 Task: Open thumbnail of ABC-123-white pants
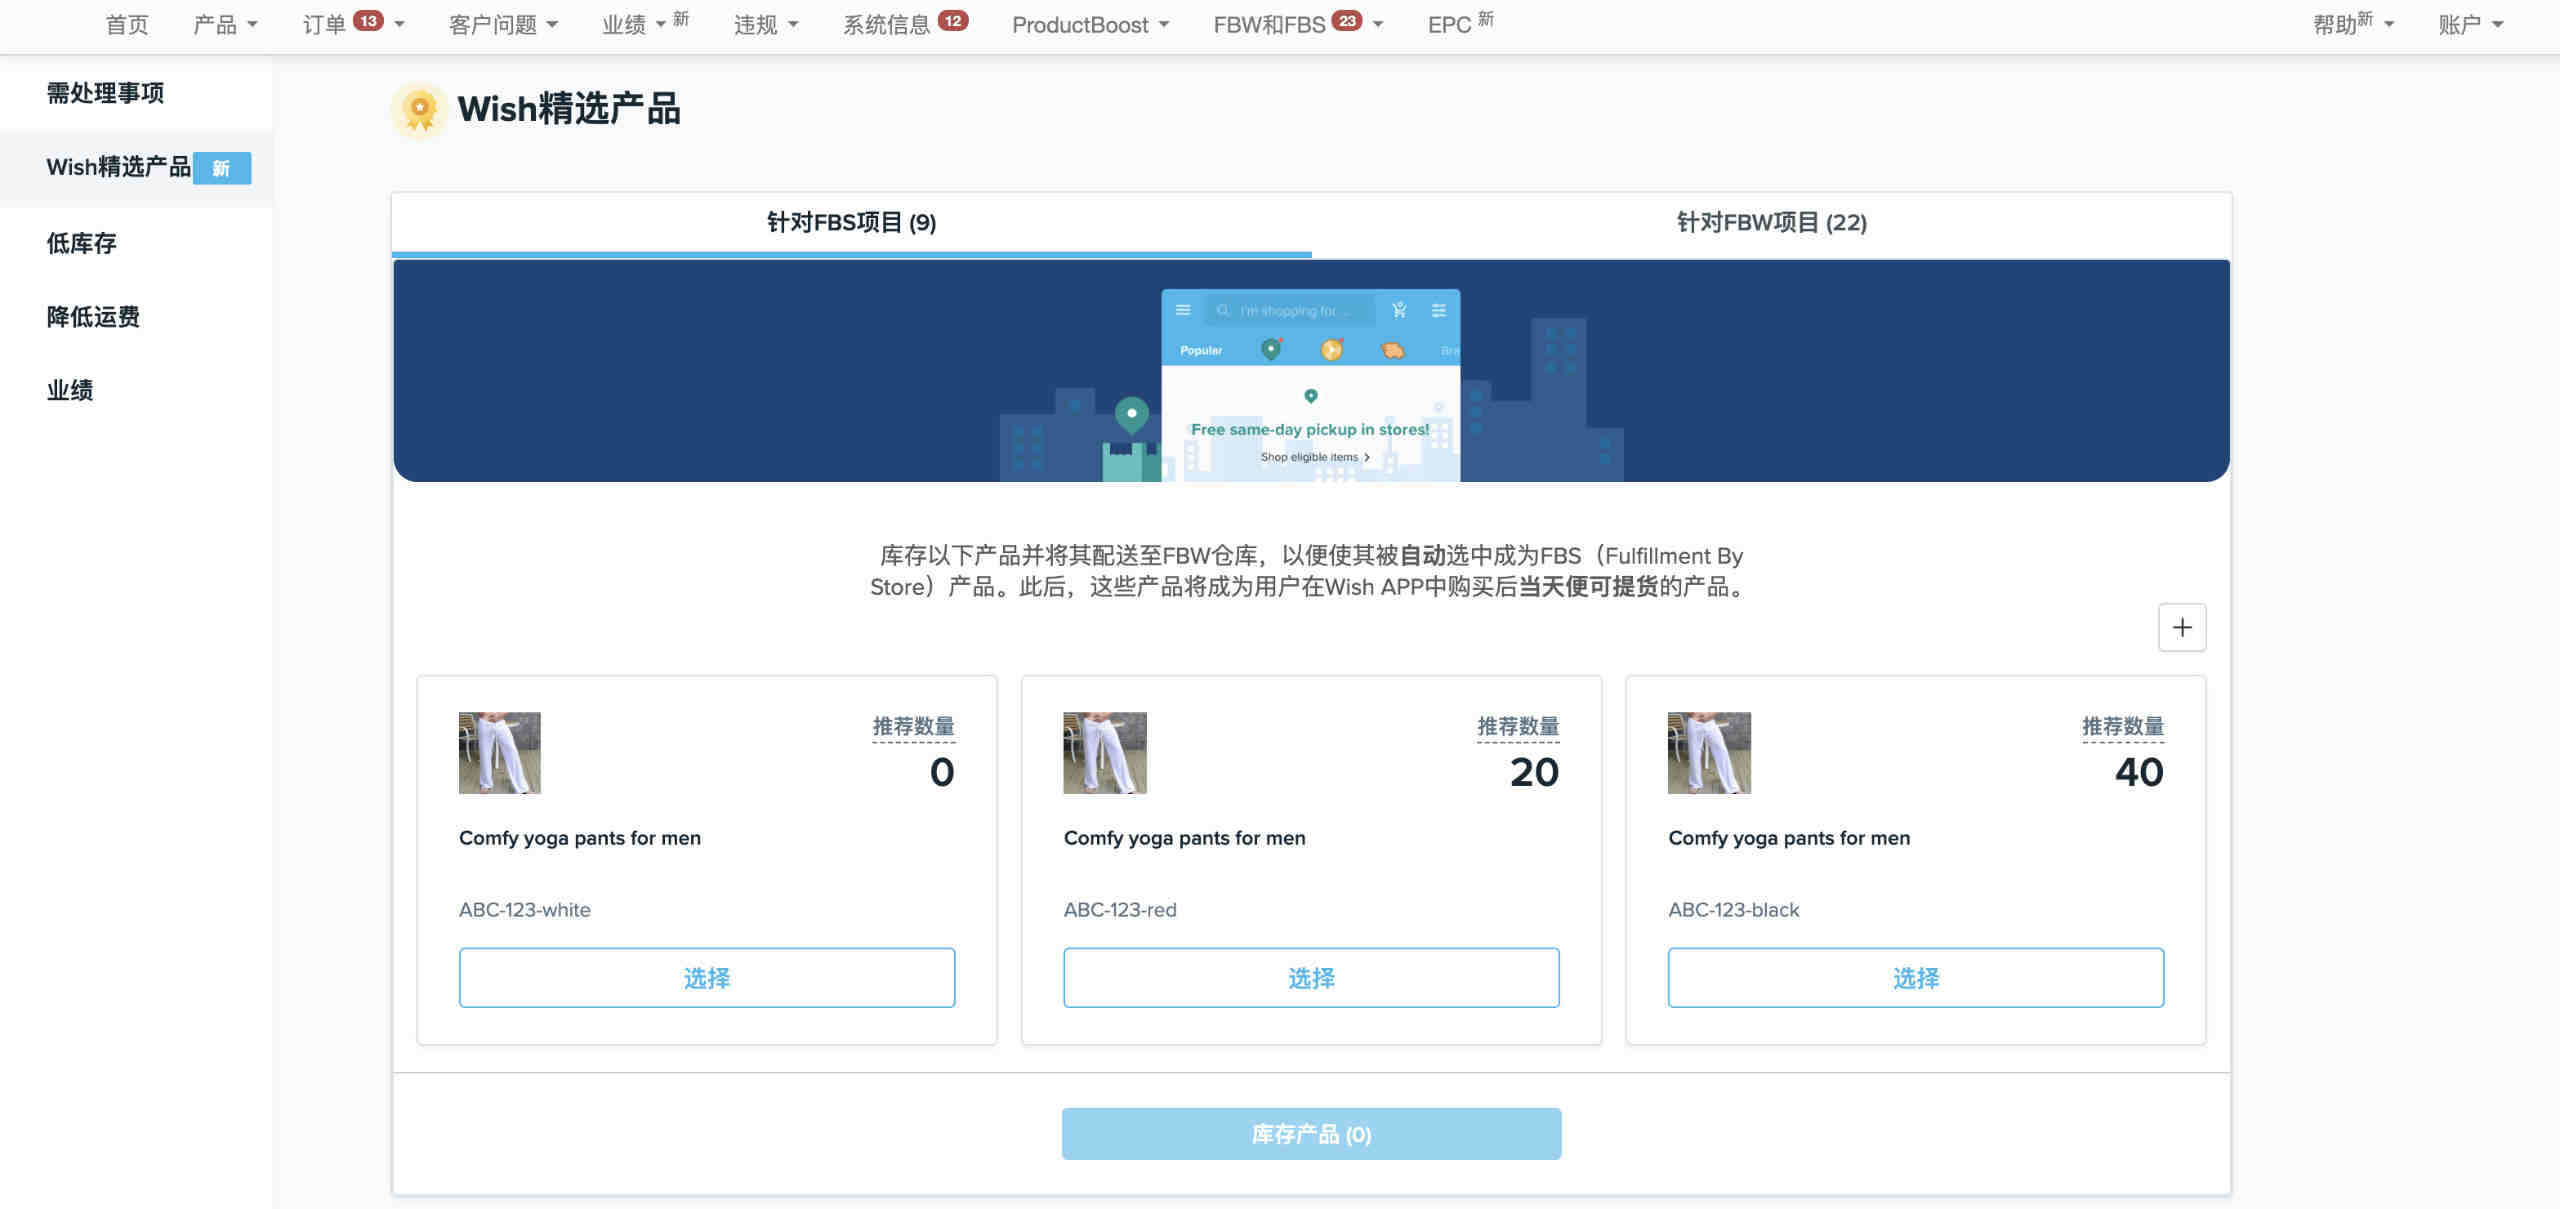[499, 753]
